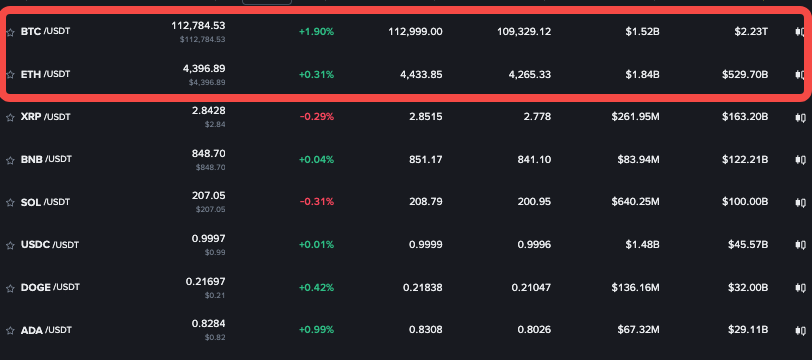Add BNB/USDT to favorites with its star
This screenshot has width=812, height=360.
tap(10, 160)
